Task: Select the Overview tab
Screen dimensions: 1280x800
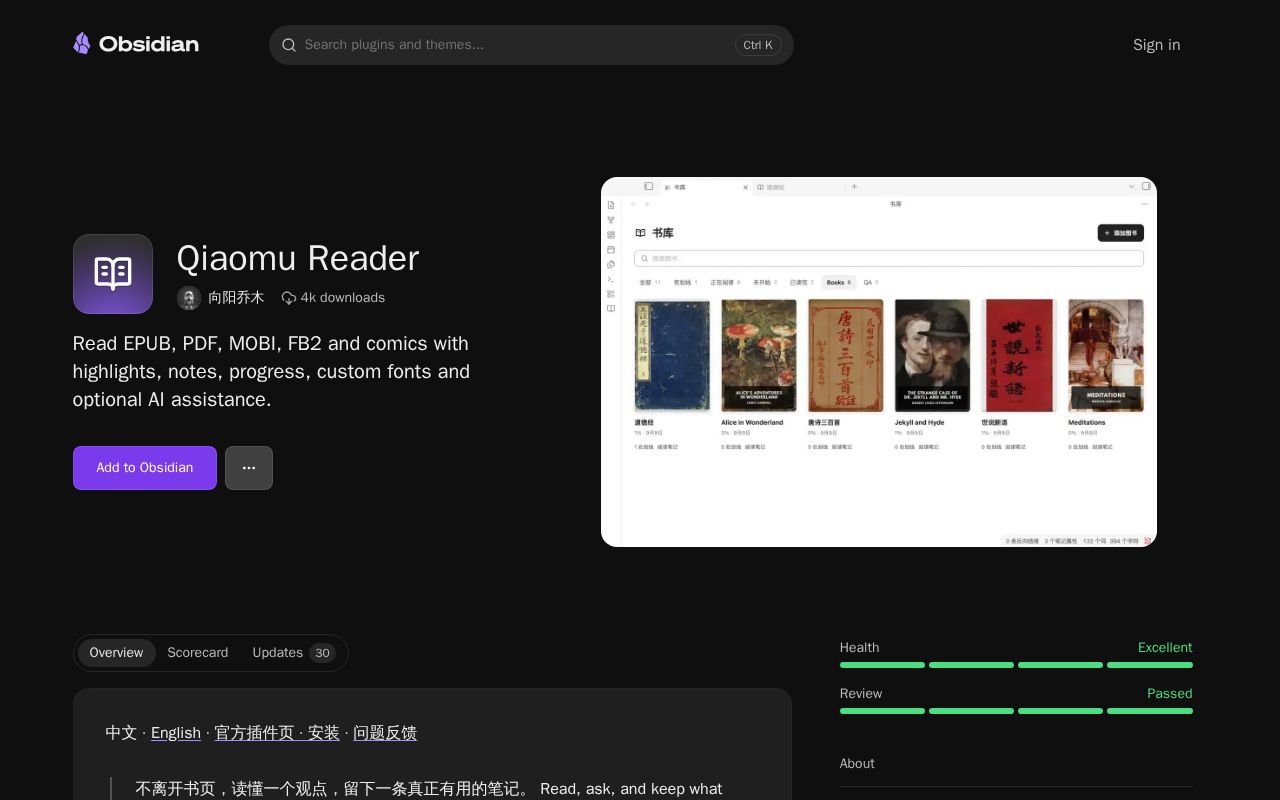Action: coord(116,653)
